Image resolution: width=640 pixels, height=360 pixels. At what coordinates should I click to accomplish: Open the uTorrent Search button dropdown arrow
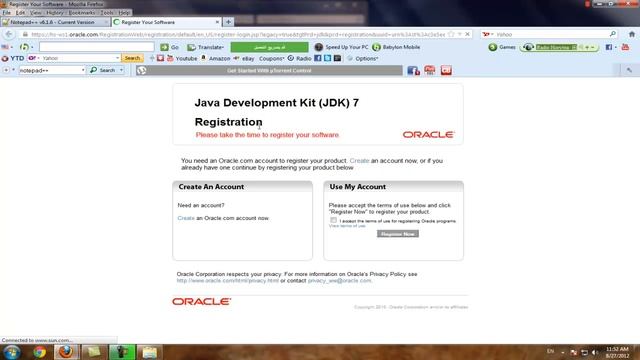tap(121, 70)
